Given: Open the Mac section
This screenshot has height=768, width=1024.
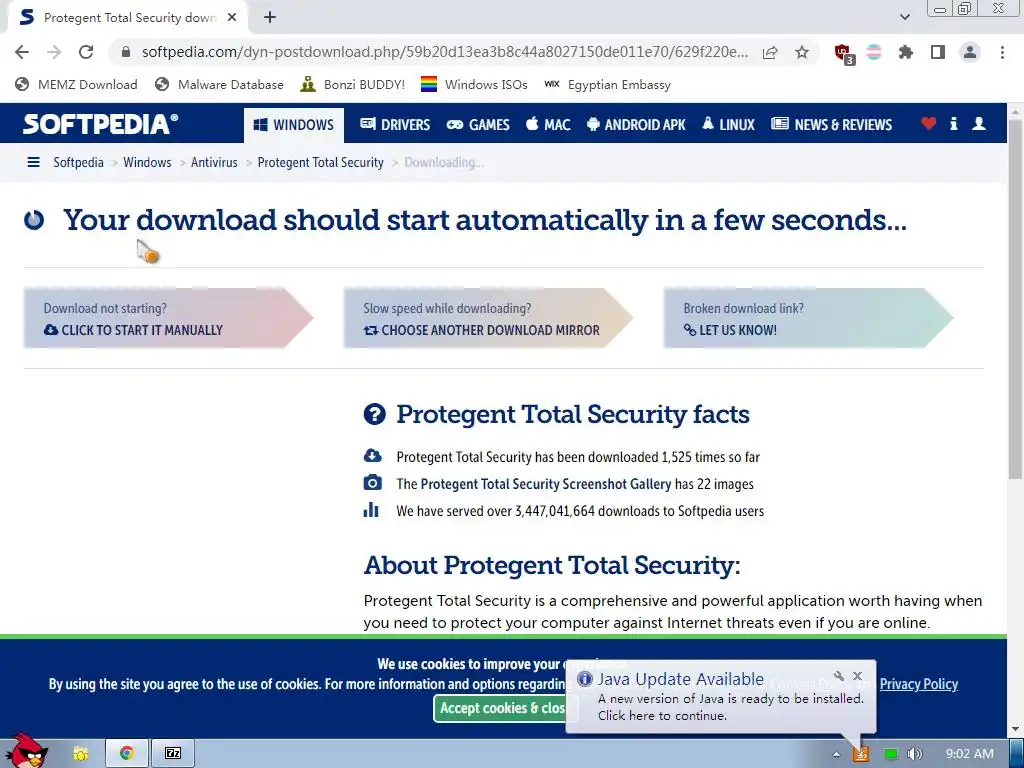Looking at the screenshot, I should (x=548, y=125).
